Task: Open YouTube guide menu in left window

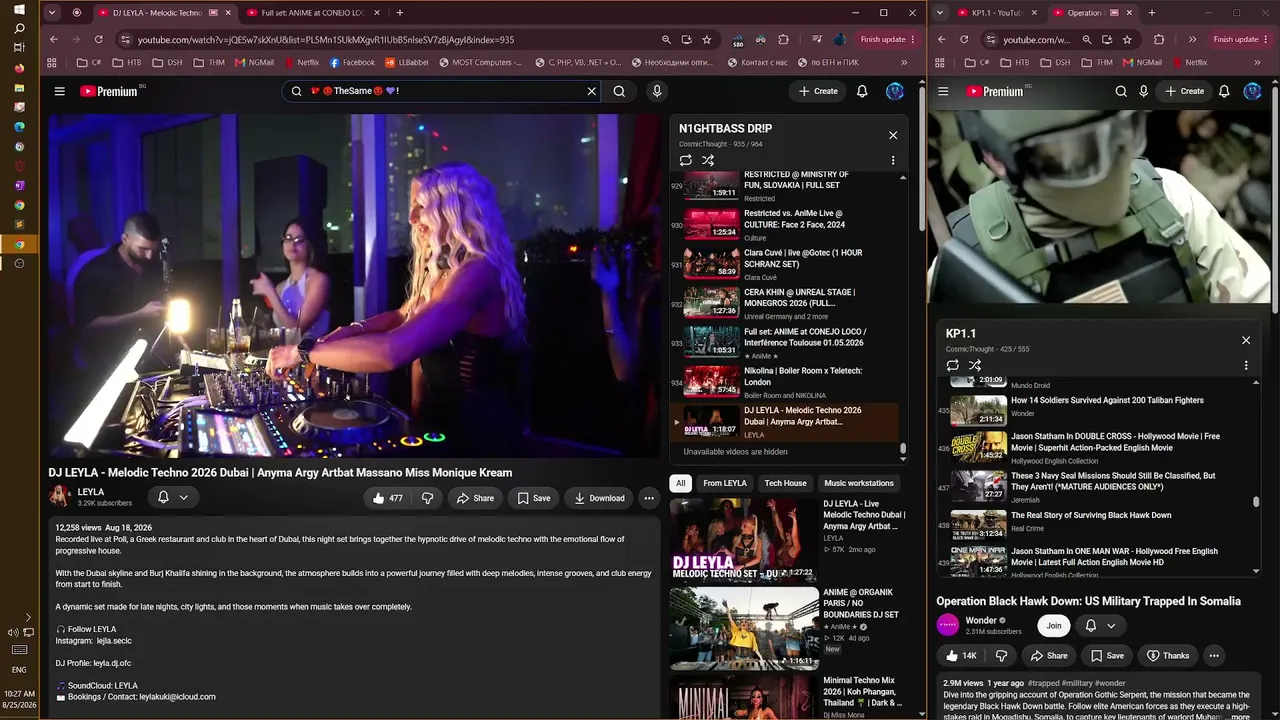Action: 59,91
